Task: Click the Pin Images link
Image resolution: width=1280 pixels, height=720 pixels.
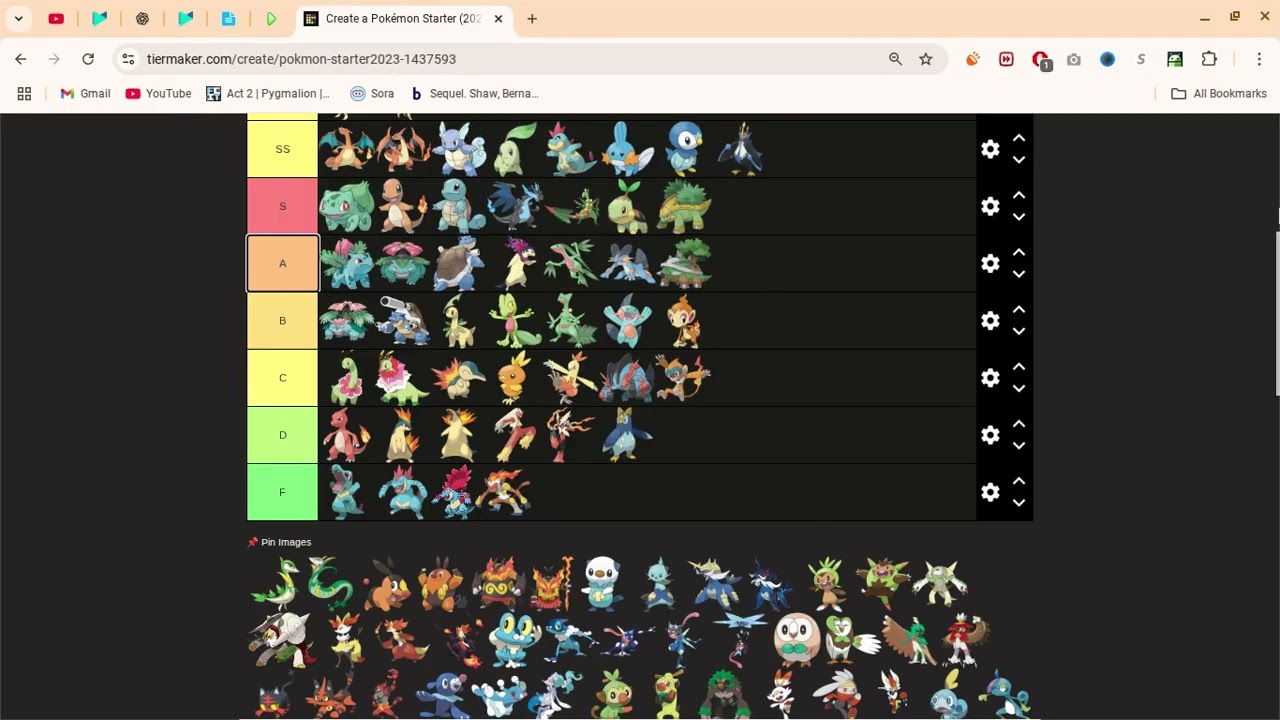Action: pyautogui.click(x=280, y=542)
